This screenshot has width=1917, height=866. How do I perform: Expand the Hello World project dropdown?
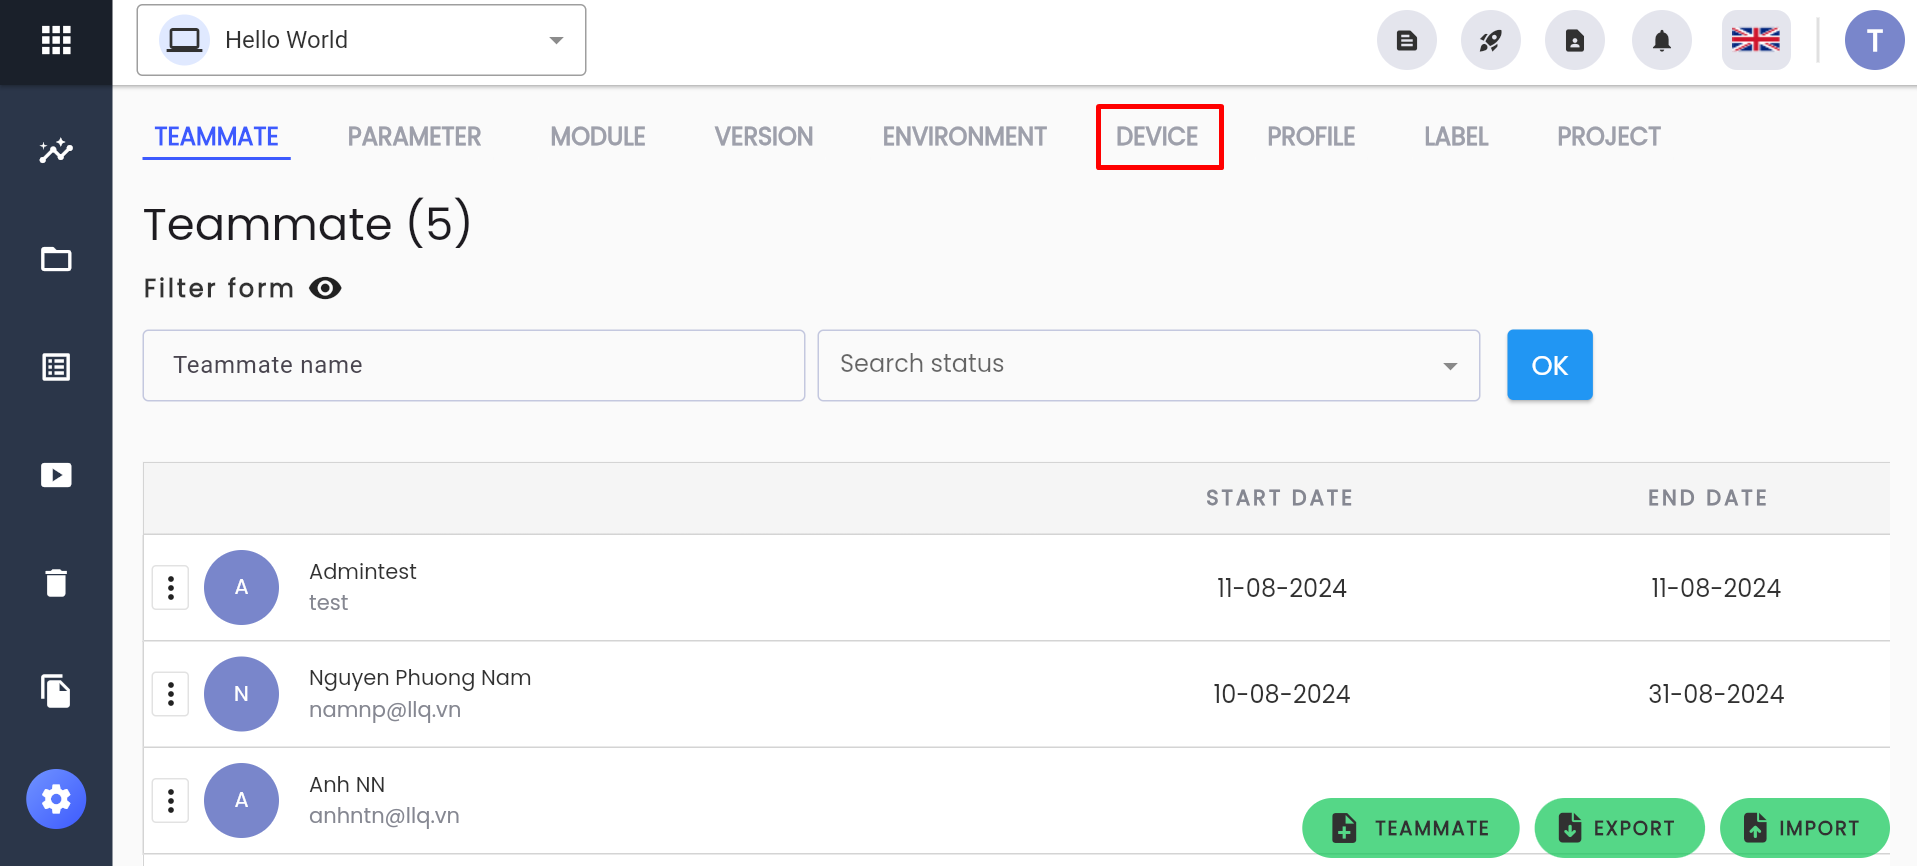click(x=361, y=40)
